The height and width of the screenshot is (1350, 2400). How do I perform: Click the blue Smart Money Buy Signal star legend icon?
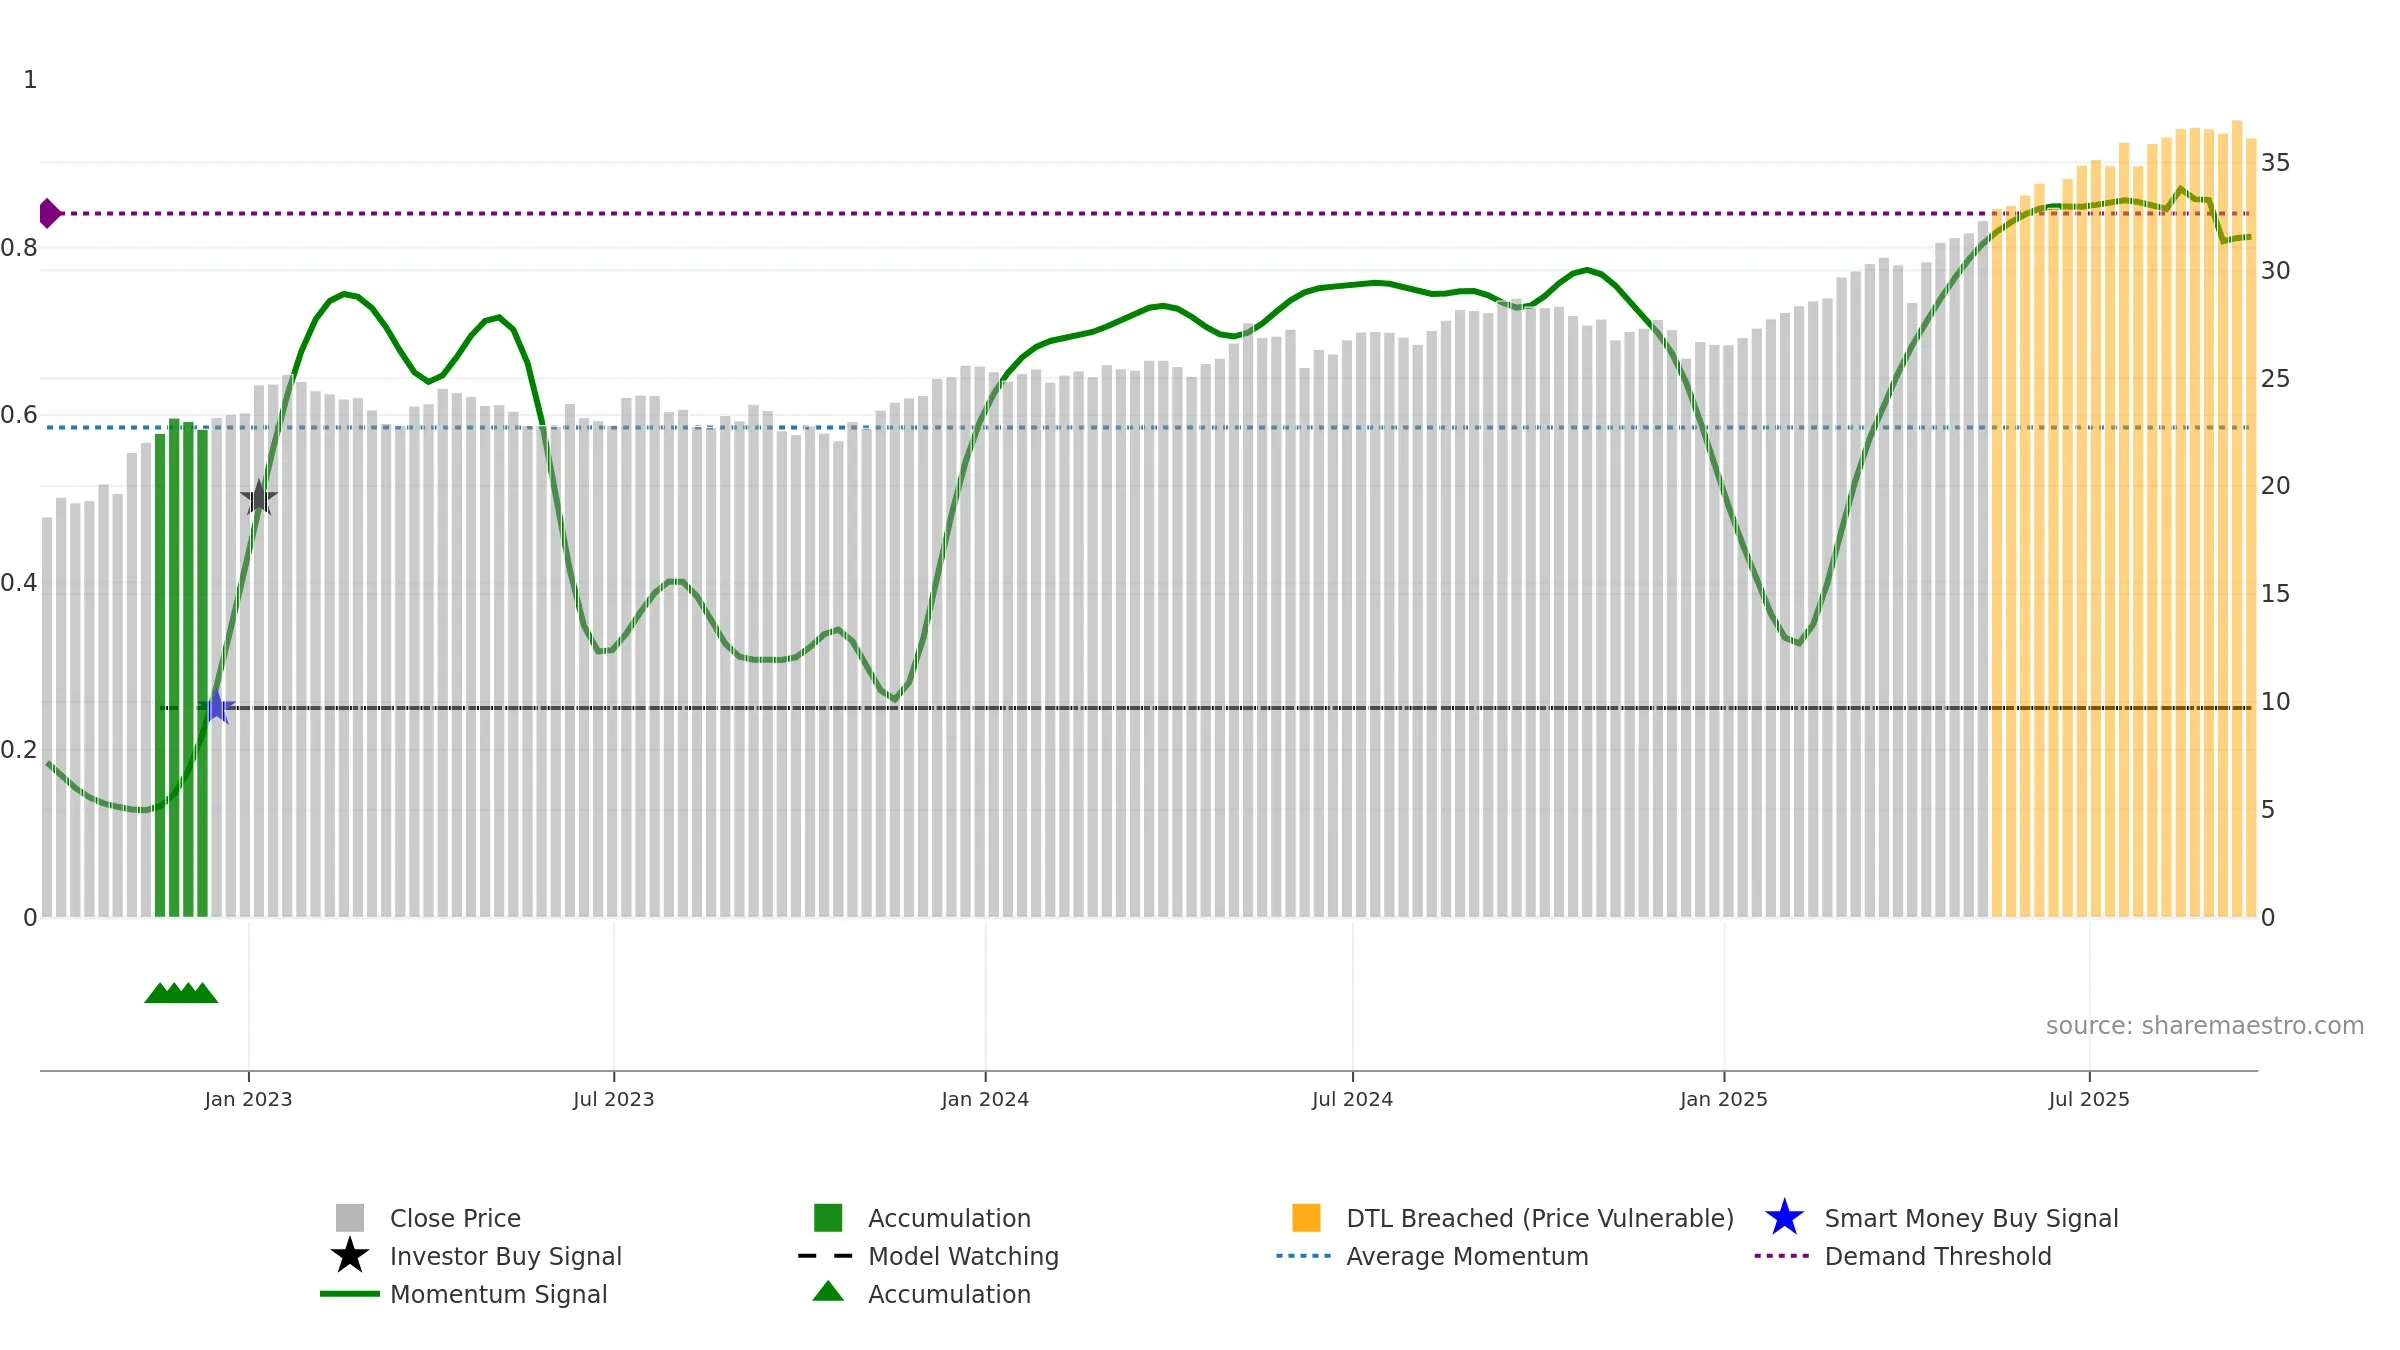point(1784,1217)
